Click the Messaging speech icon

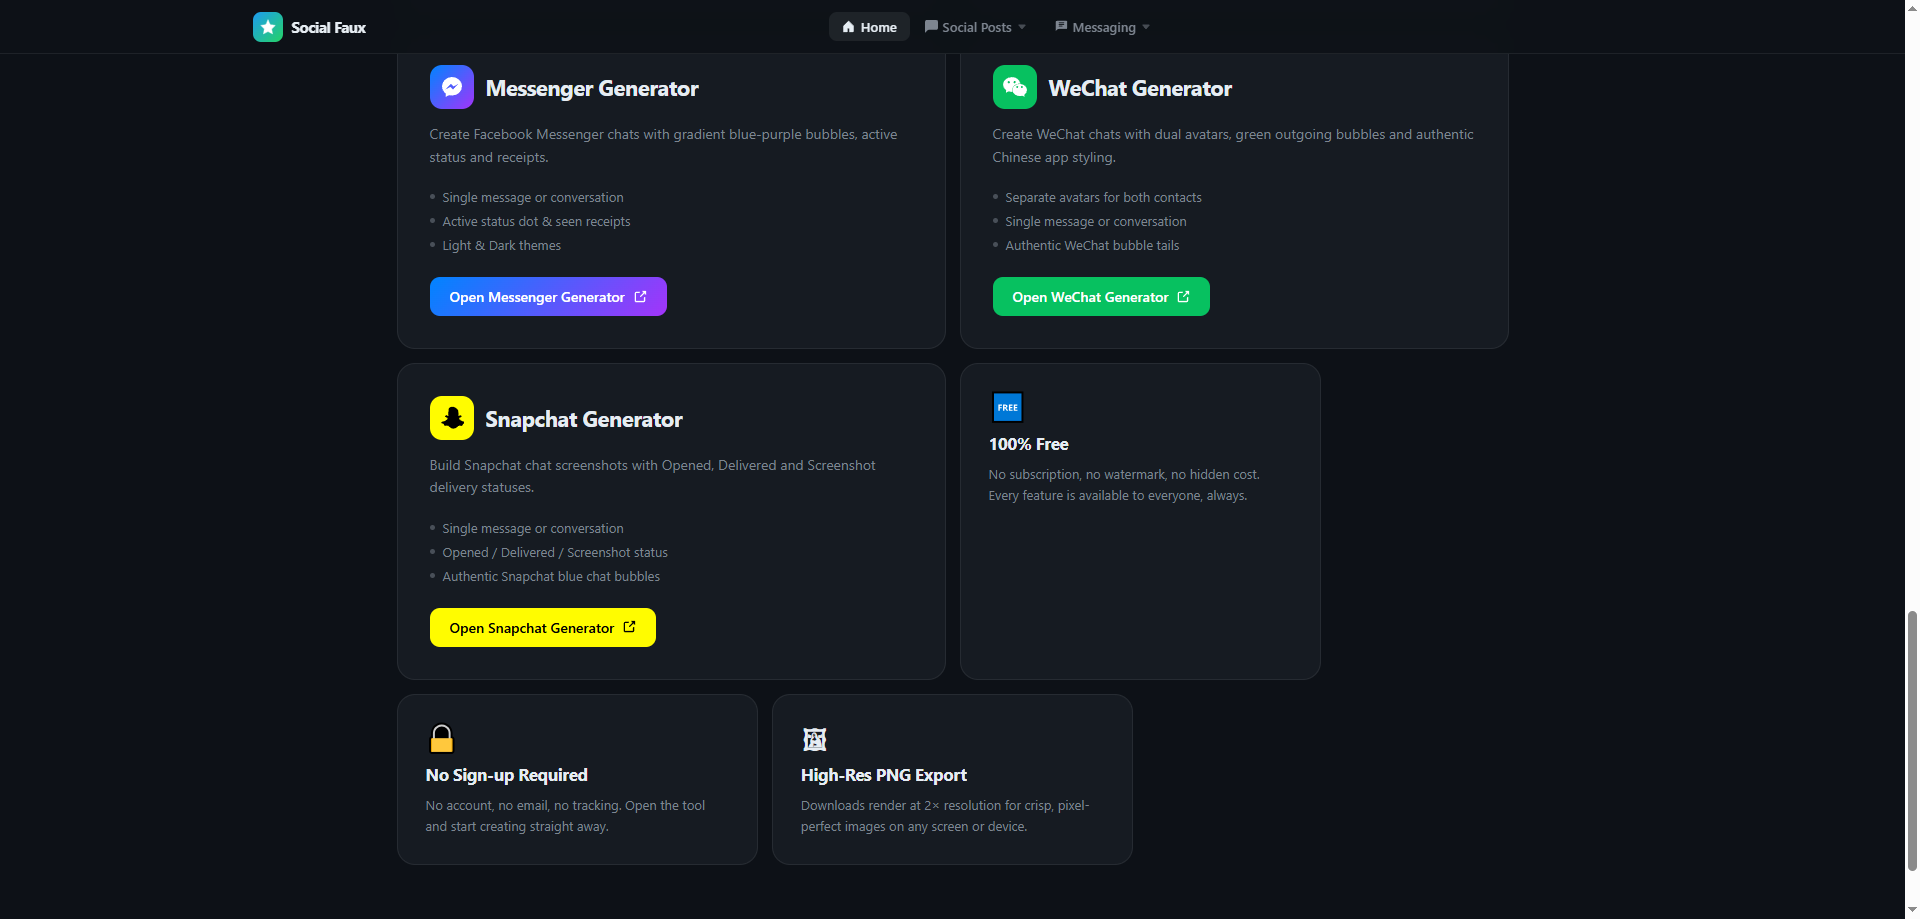click(x=1061, y=27)
